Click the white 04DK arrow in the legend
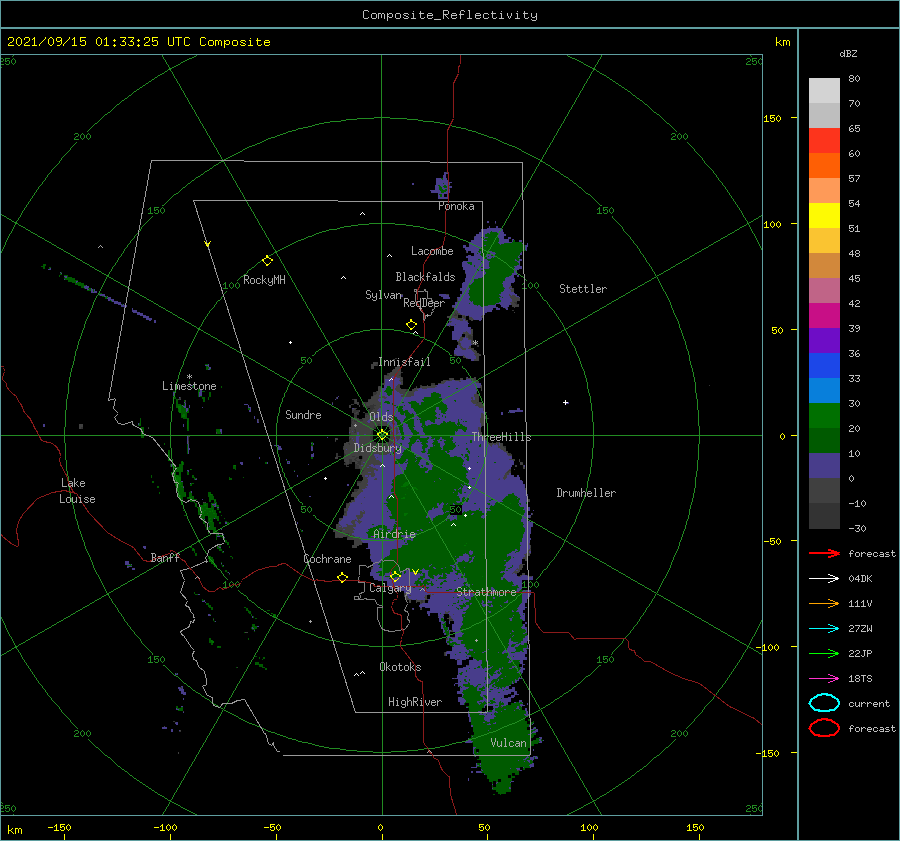900x841 pixels. coord(824,578)
